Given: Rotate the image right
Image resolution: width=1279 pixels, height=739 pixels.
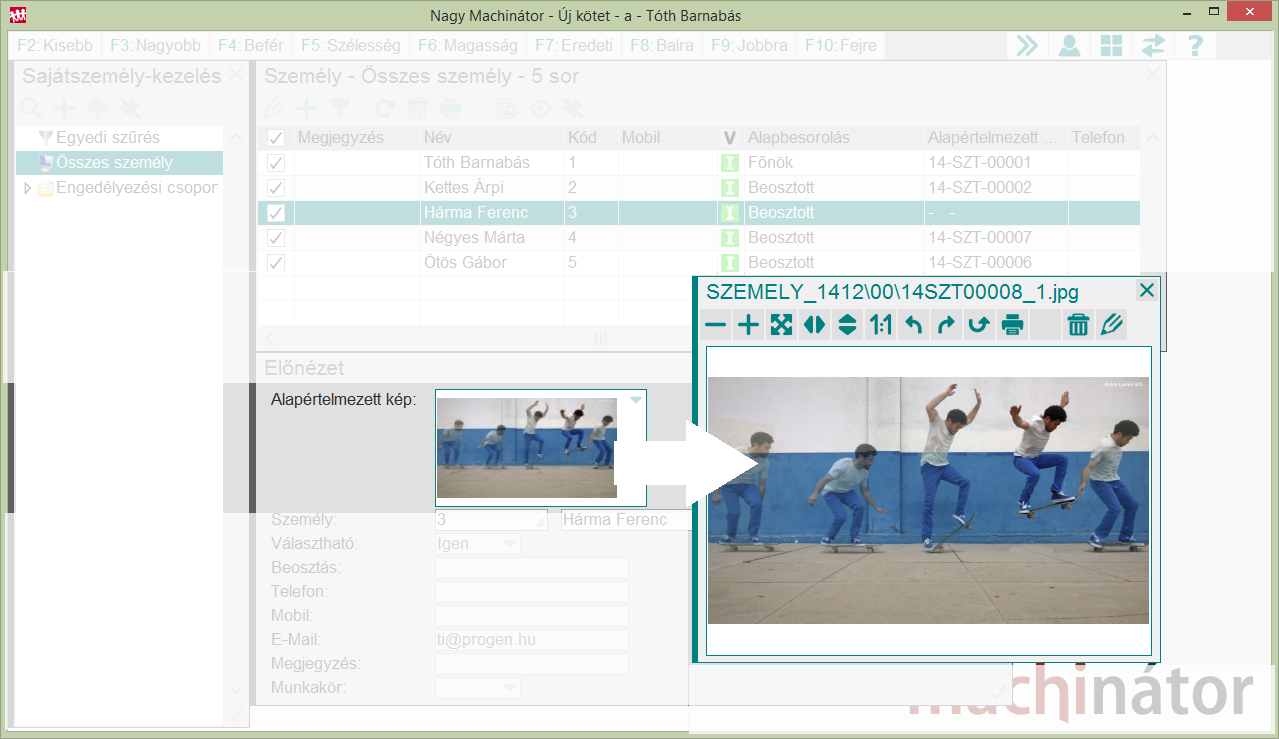Looking at the screenshot, I should (946, 325).
